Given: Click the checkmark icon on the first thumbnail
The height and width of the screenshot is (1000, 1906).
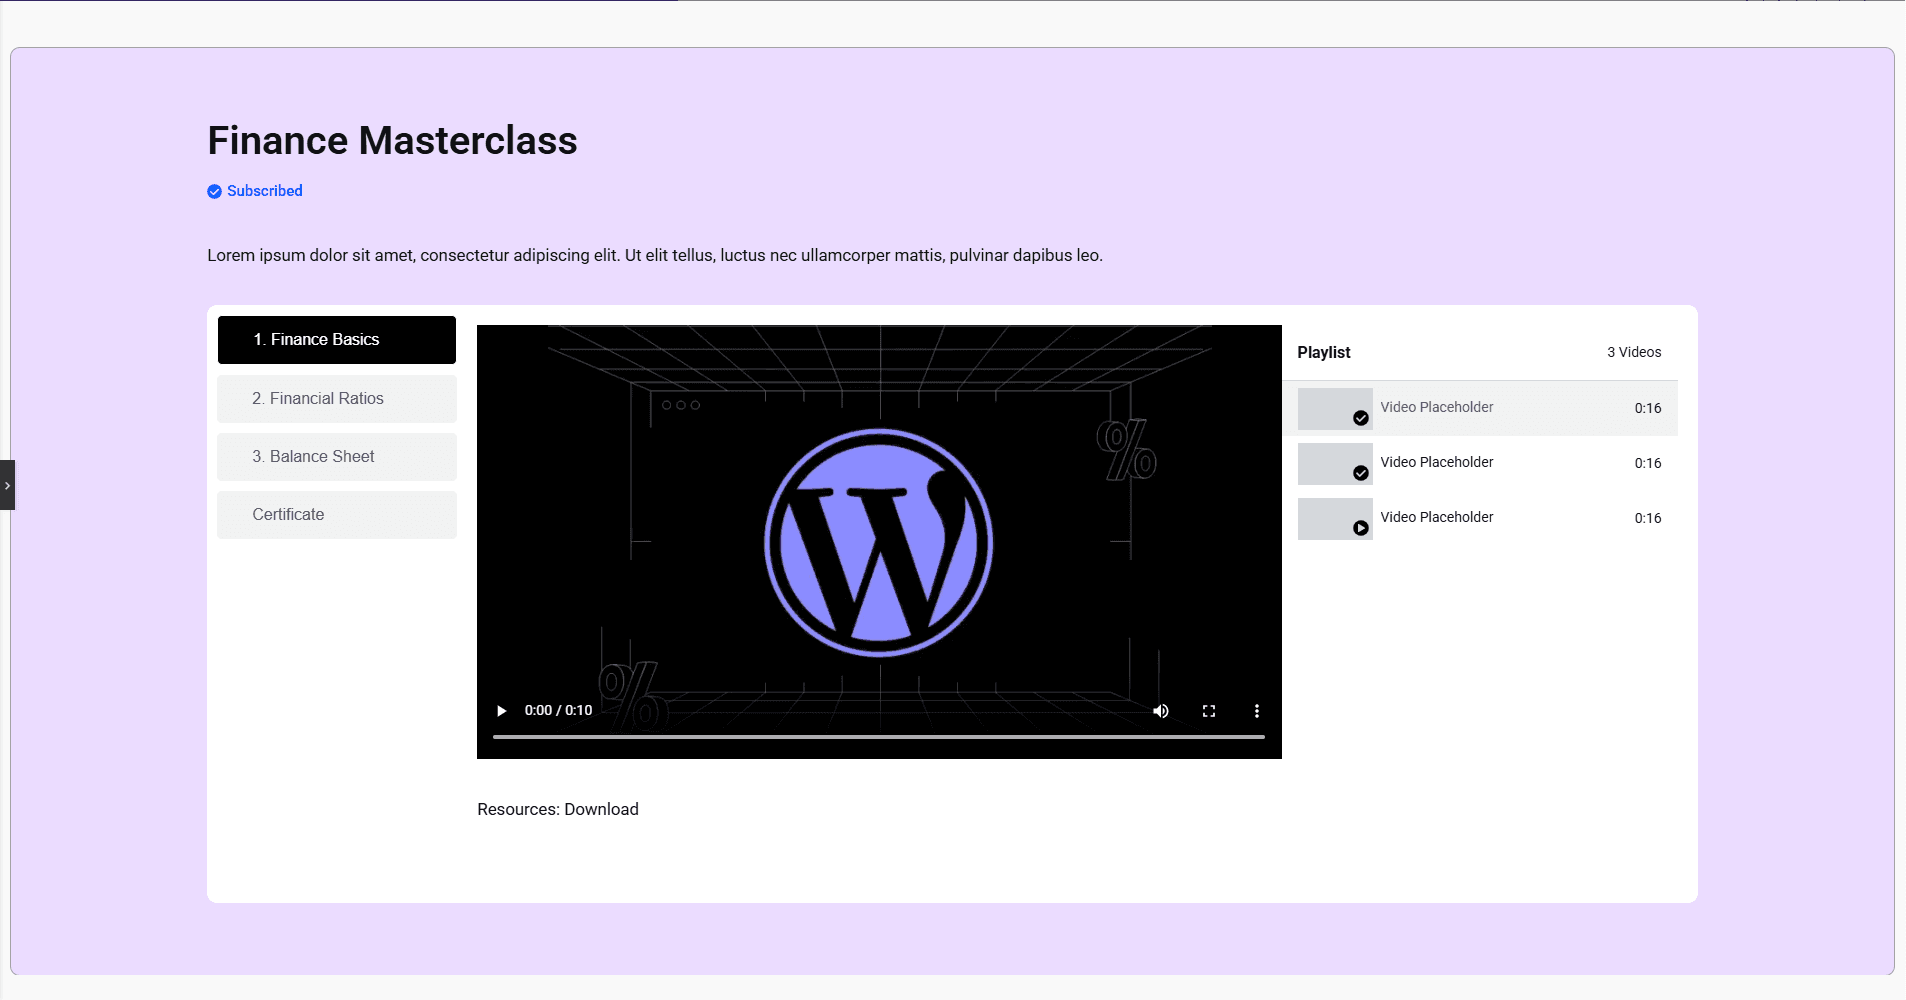Looking at the screenshot, I should pyautogui.click(x=1361, y=418).
